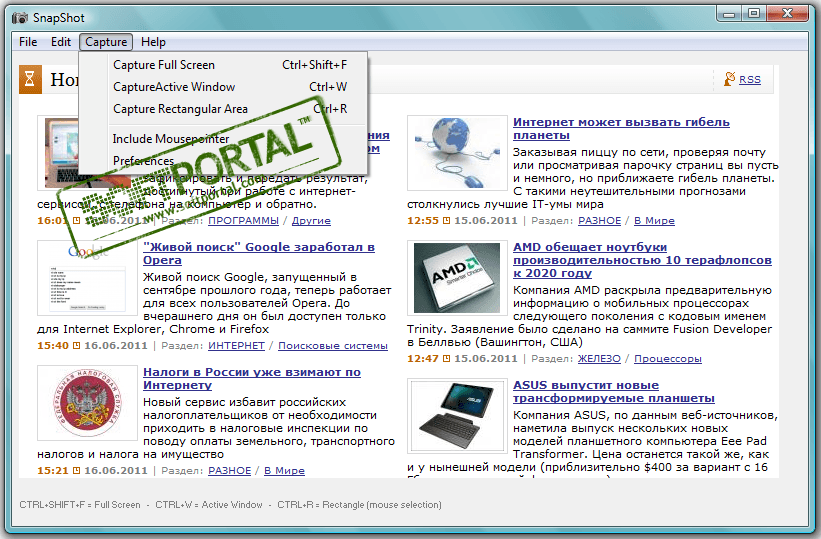Click calendar icon beside 15:21 timestamp
Screen dimensions: 821x539
[x=76, y=470]
